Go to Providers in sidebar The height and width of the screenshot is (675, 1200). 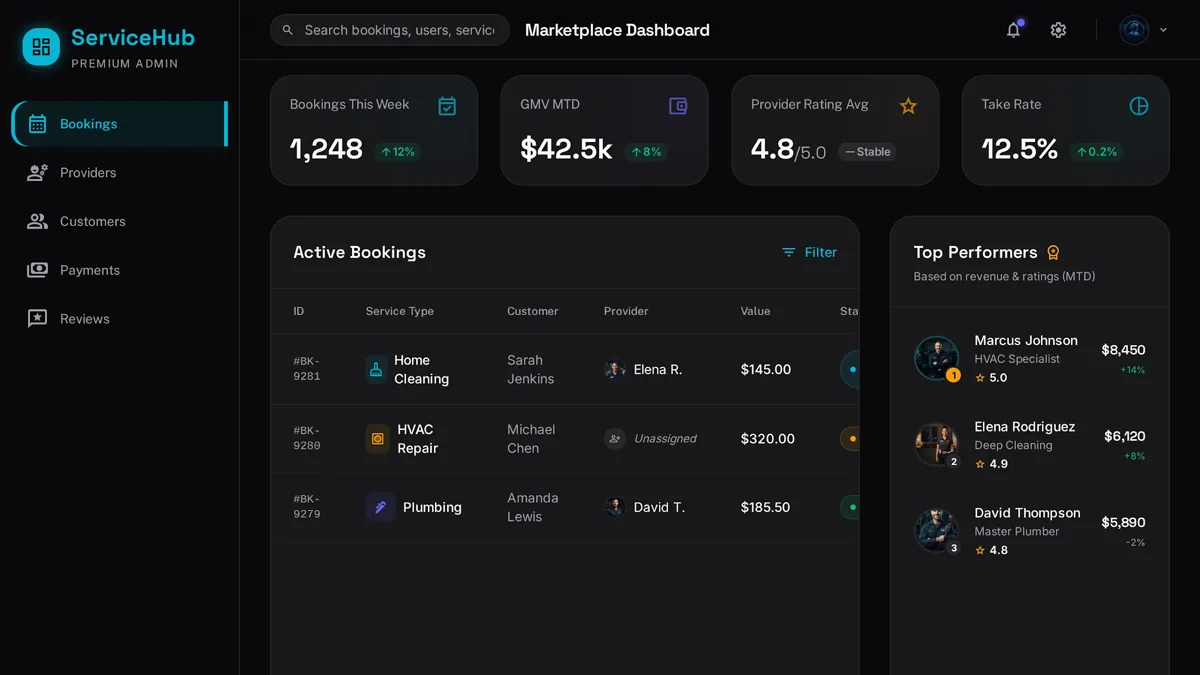[120, 173]
